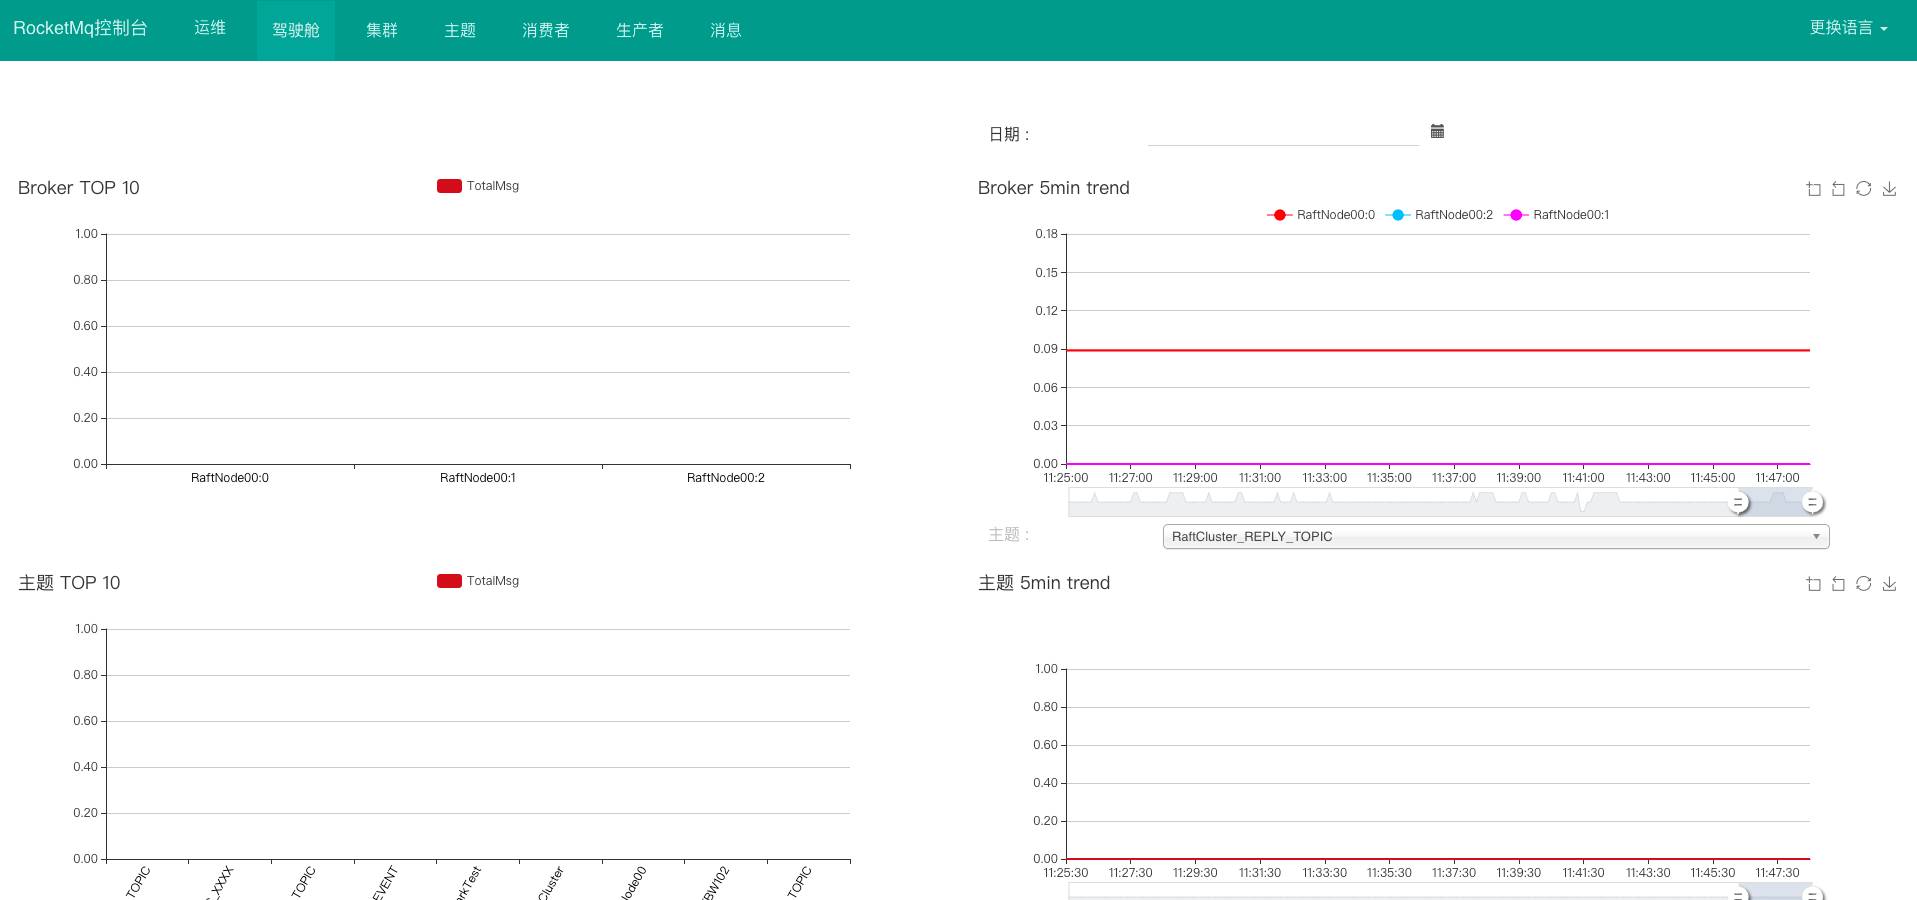Open the 更换语言 language dropdown
Image resolution: width=1917 pixels, height=900 pixels.
click(x=1848, y=28)
